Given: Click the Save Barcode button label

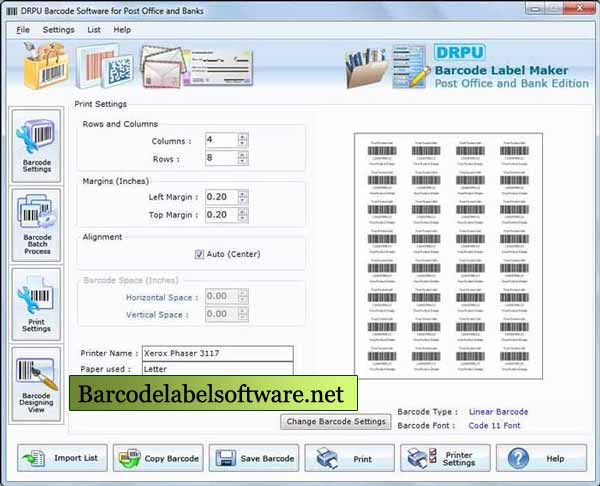Looking at the screenshot, I should [x=267, y=458].
